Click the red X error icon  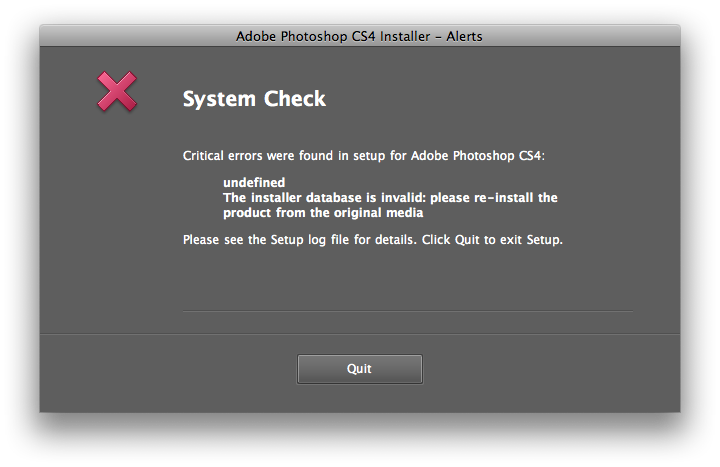coord(117,91)
